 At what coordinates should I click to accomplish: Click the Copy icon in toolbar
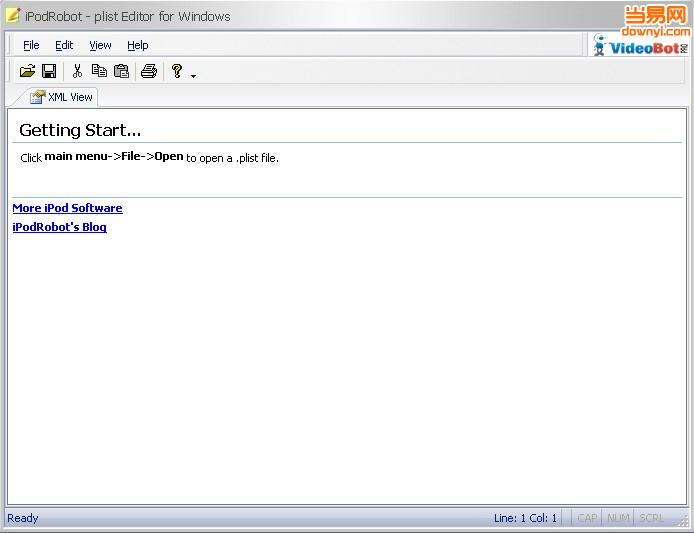click(x=99, y=71)
